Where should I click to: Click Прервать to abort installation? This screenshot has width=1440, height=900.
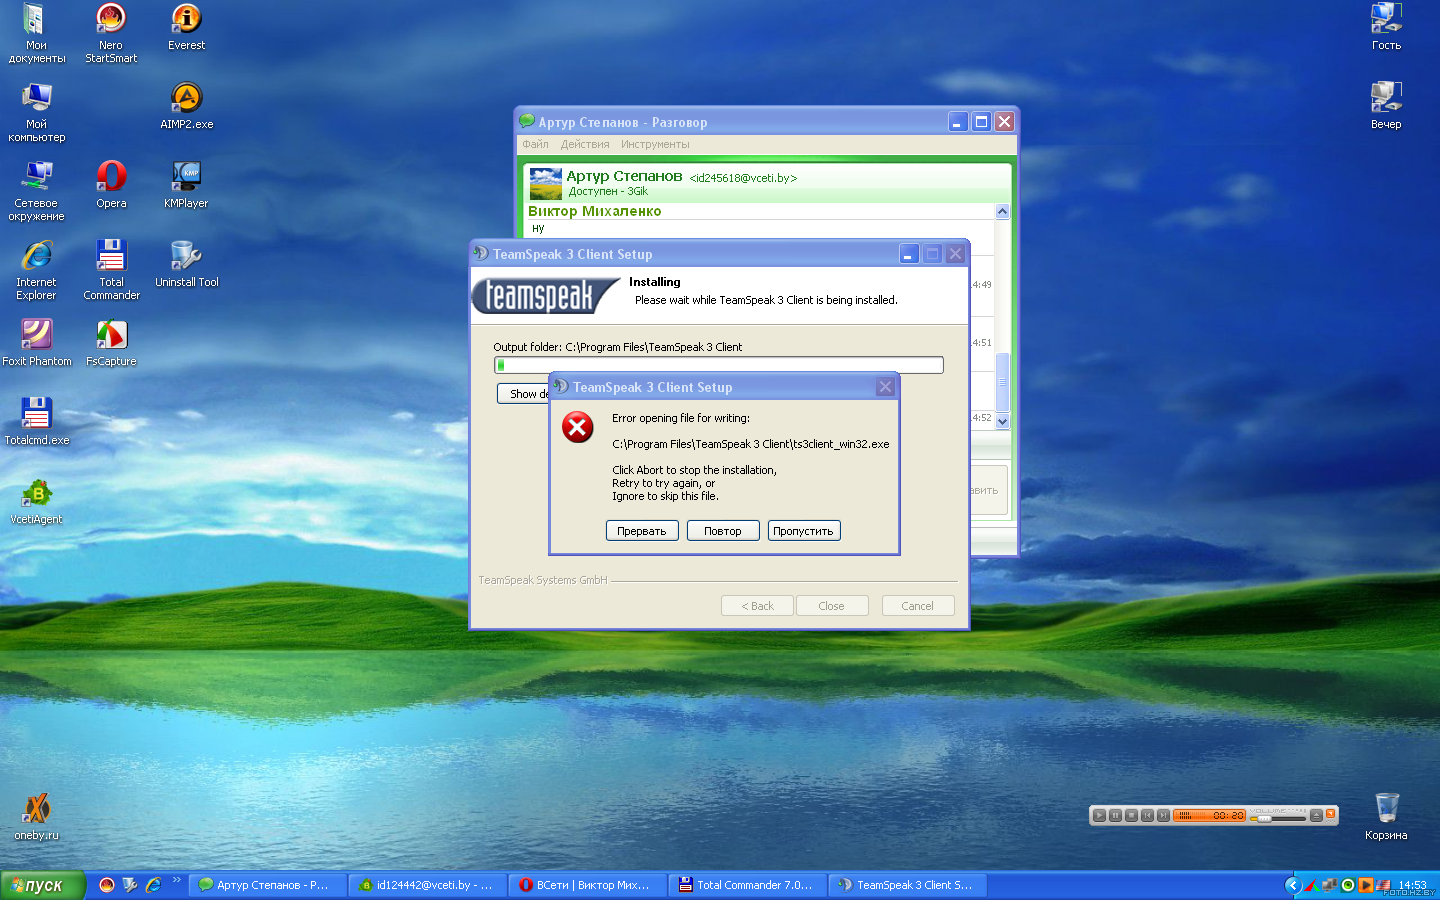pyautogui.click(x=642, y=531)
